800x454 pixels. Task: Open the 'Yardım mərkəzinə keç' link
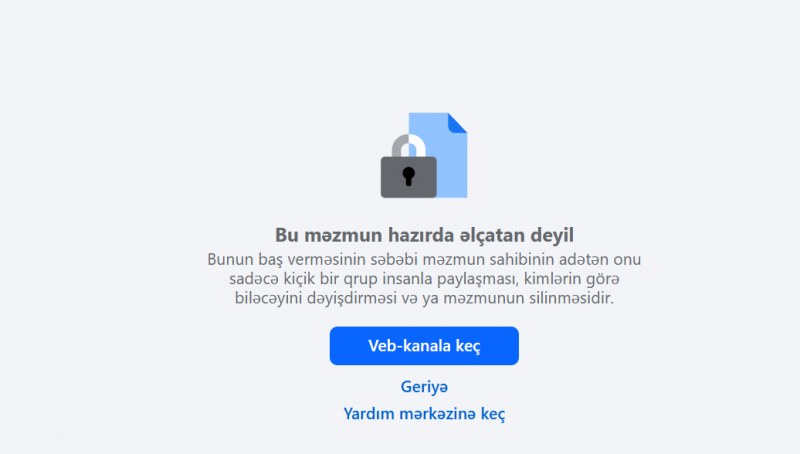pos(424,414)
